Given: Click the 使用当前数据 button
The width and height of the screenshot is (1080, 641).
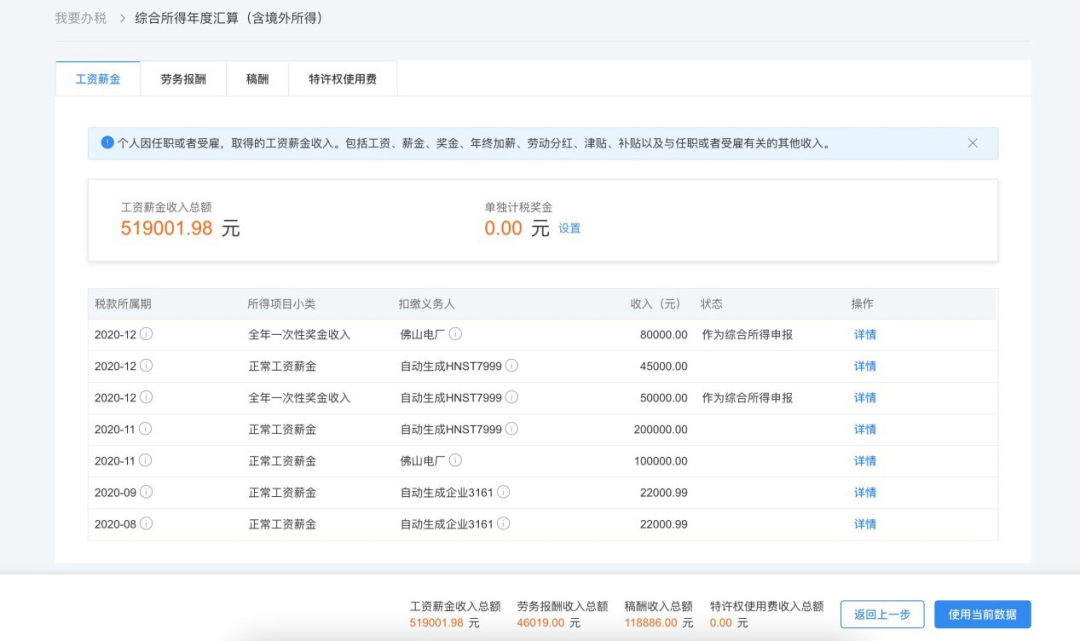Looking at the screenshot, I should (982, 614).
